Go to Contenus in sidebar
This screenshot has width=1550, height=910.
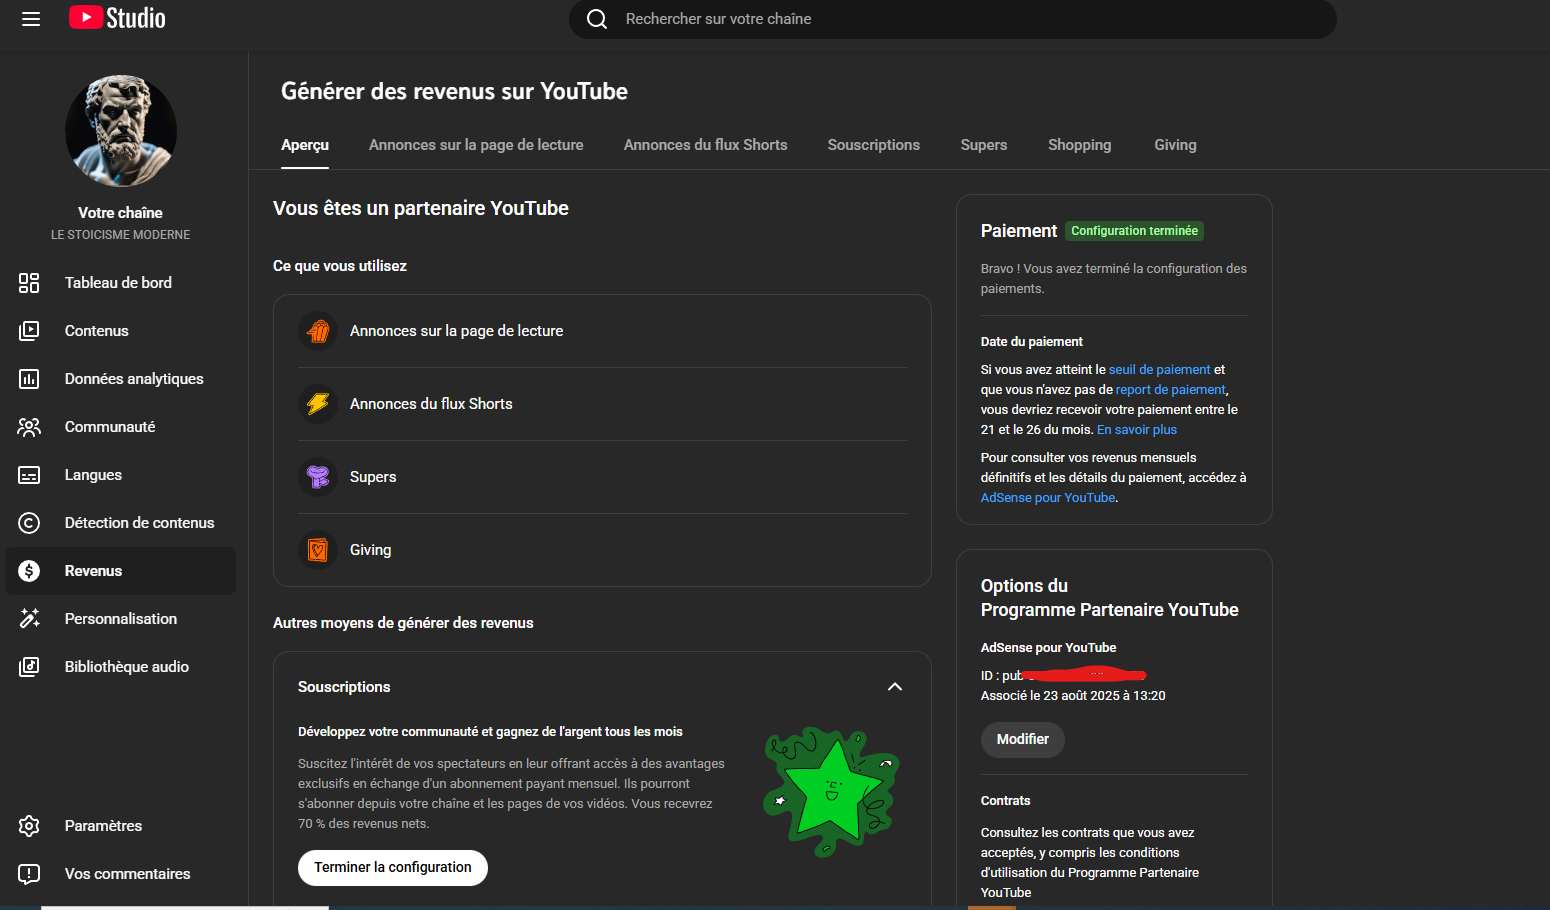tap(96, 331)
